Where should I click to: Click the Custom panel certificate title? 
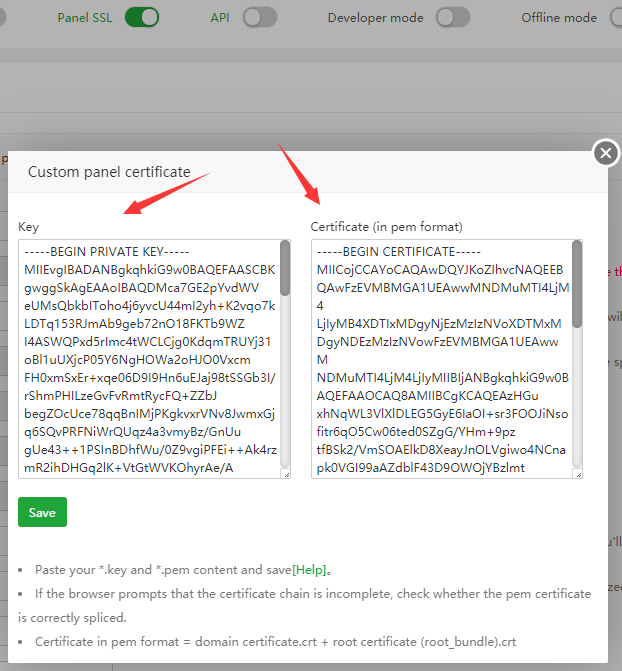[x=109, y=172]
